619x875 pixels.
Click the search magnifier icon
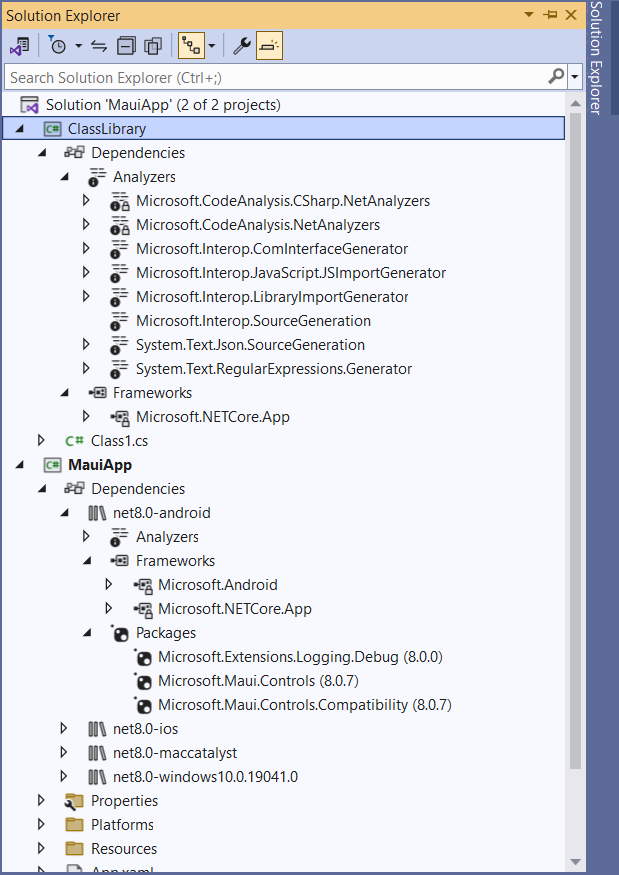pyautogui.click(x=556, y=76)
